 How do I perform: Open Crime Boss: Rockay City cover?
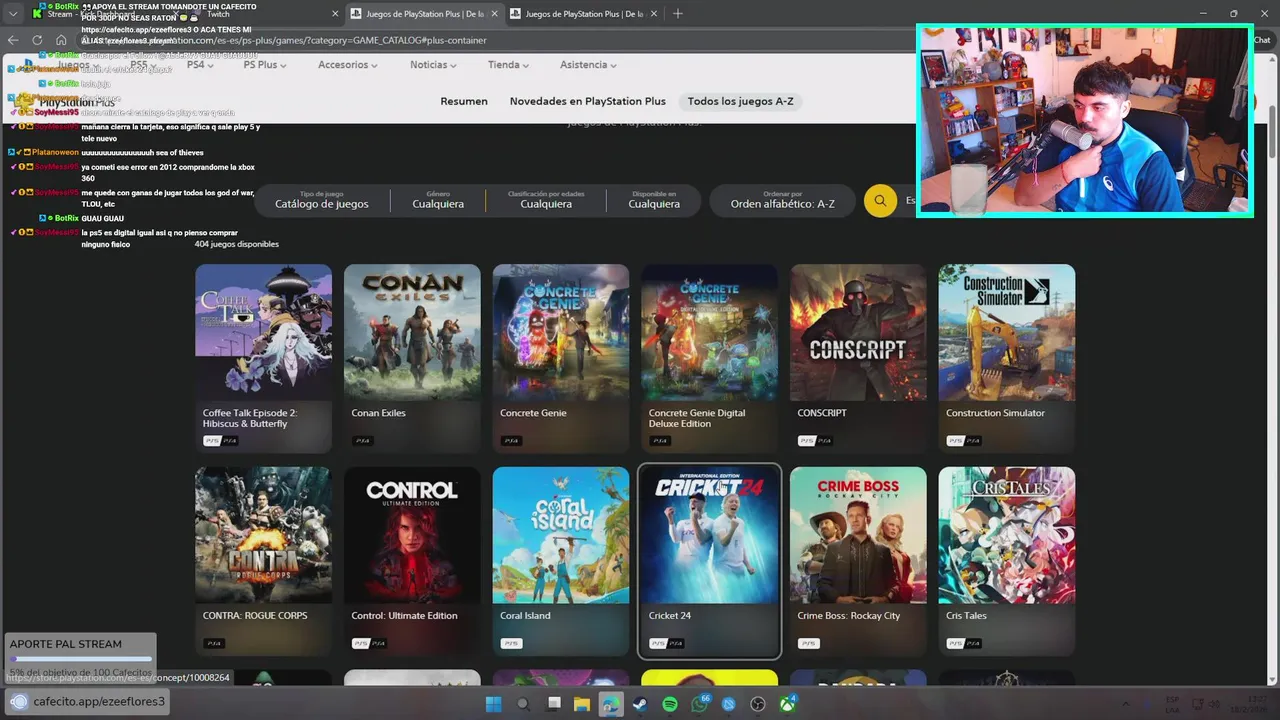point(858,535)
